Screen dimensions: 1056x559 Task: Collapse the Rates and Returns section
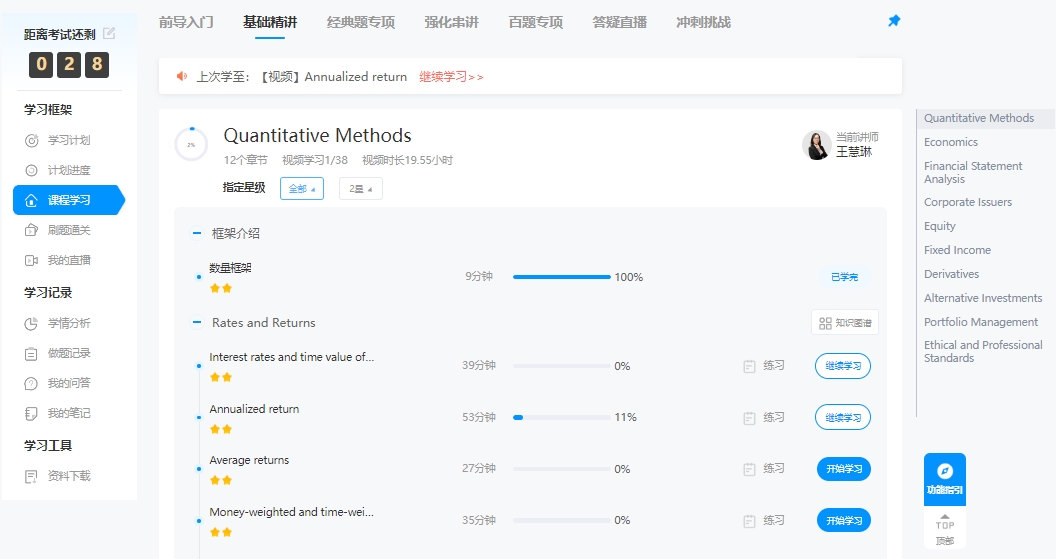pos(197,323)
